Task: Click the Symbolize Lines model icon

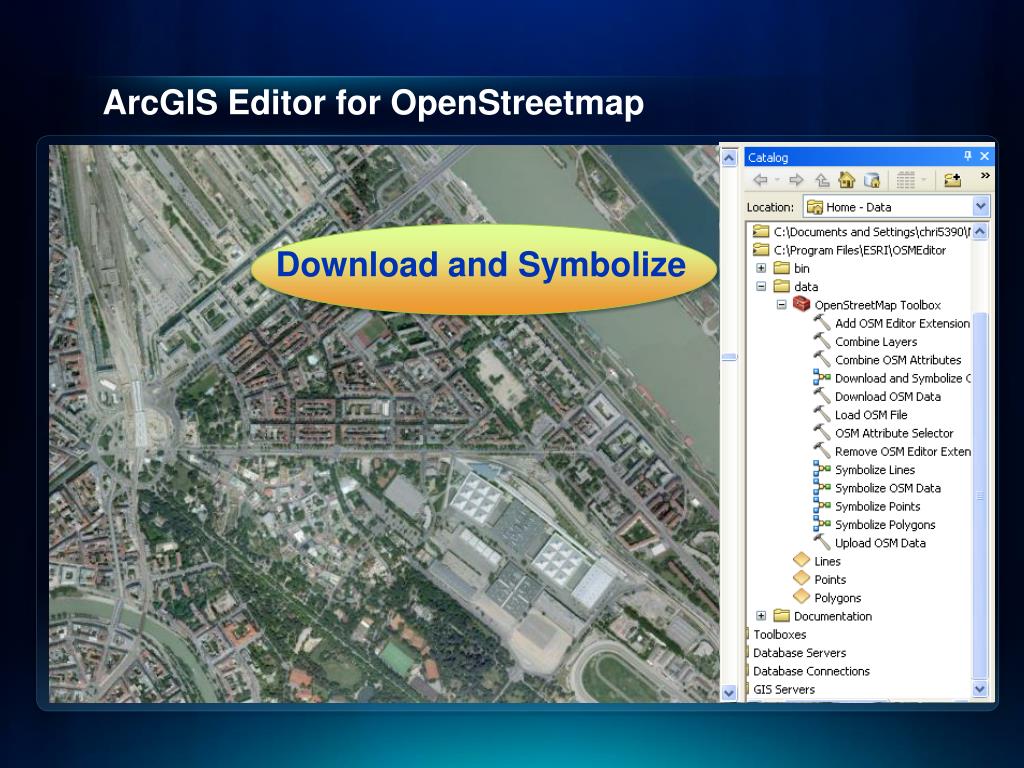Action: click(x=822, y=469)
